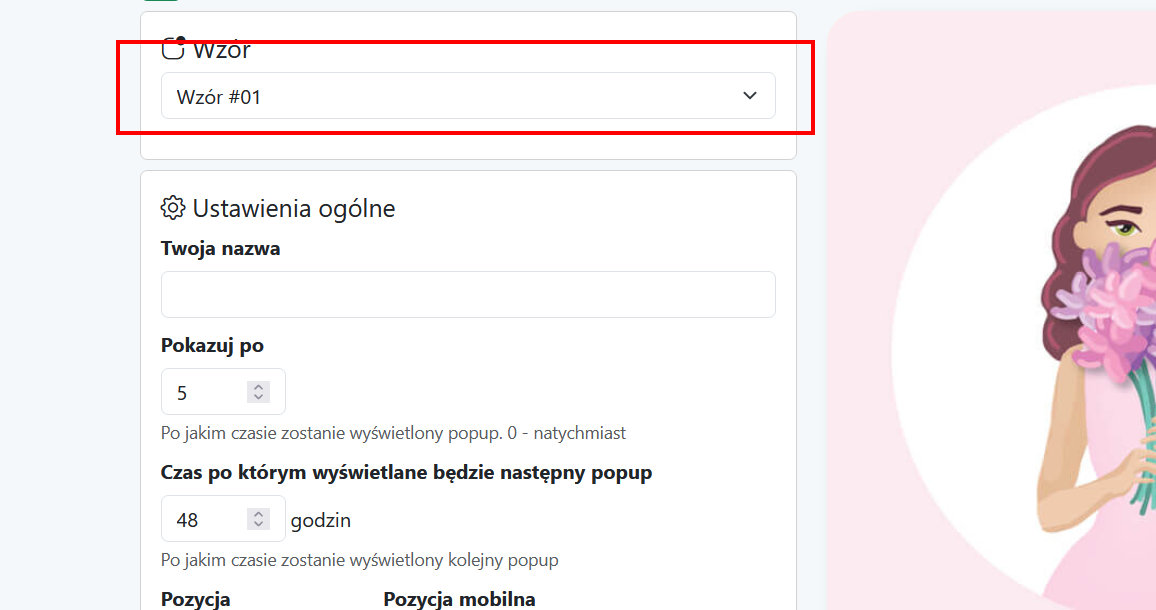The height and width of the screenshot is (610, 1156).
Task: Click the Wzór heading text
Action: 221,49
